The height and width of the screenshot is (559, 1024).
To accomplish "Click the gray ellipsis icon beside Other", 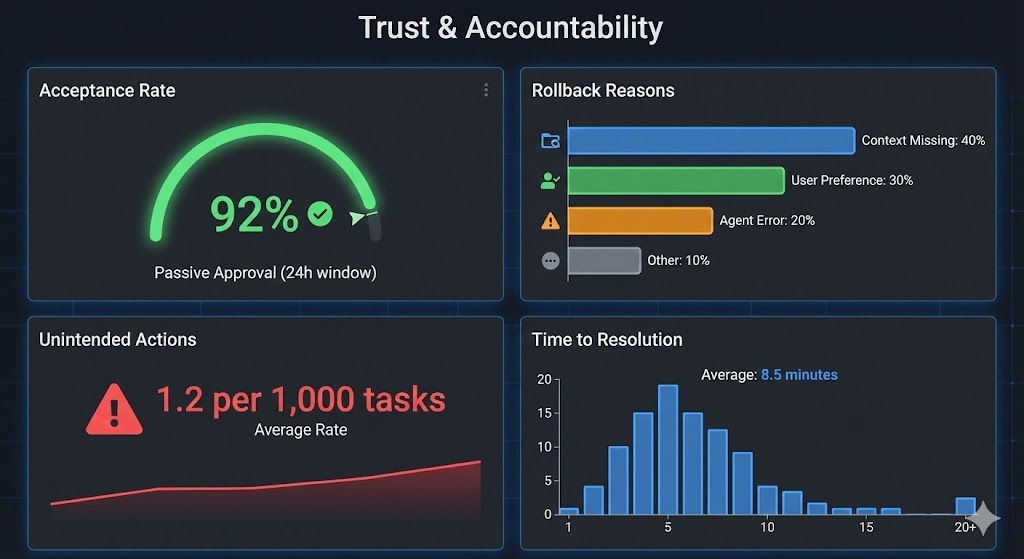I will coord(550,260).
